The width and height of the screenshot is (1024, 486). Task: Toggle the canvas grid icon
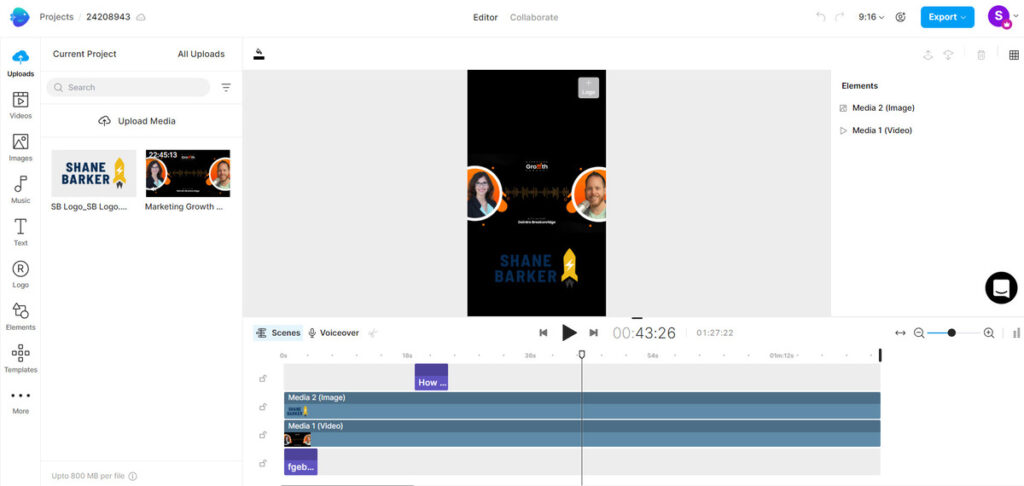click(1014, 56)
